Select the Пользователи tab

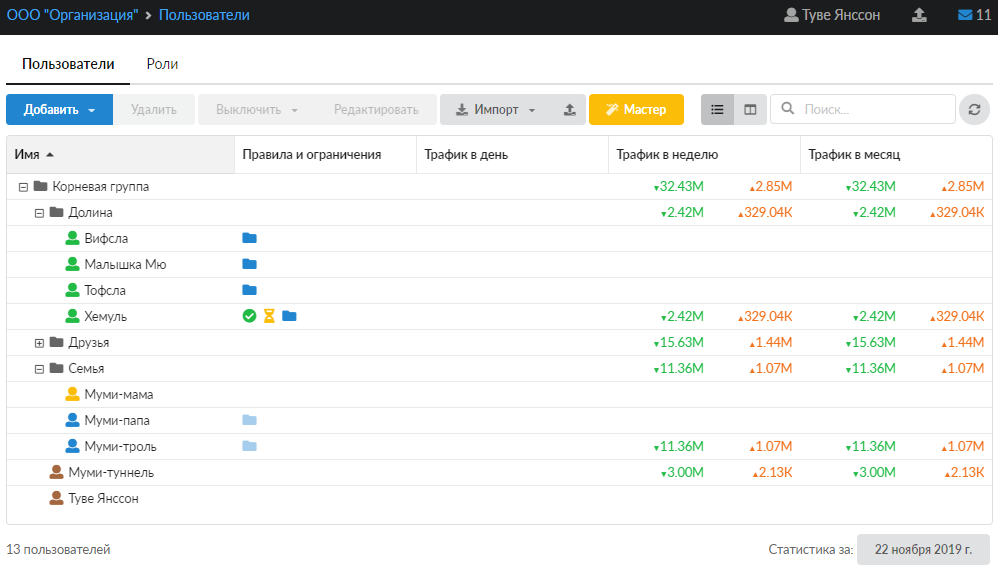click(x=68, y=63)
